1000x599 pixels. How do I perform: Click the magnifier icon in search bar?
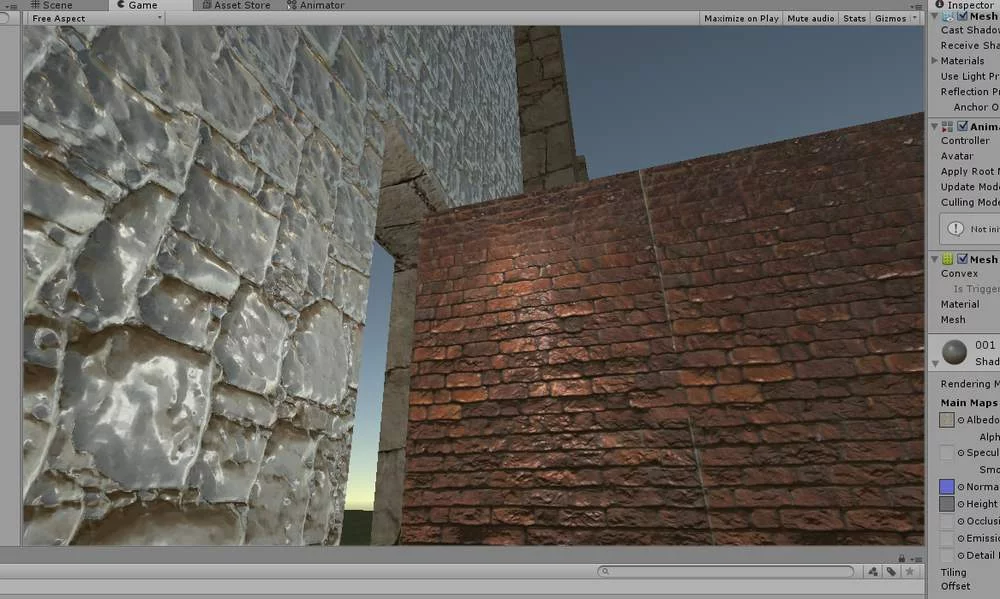[605, 571]
